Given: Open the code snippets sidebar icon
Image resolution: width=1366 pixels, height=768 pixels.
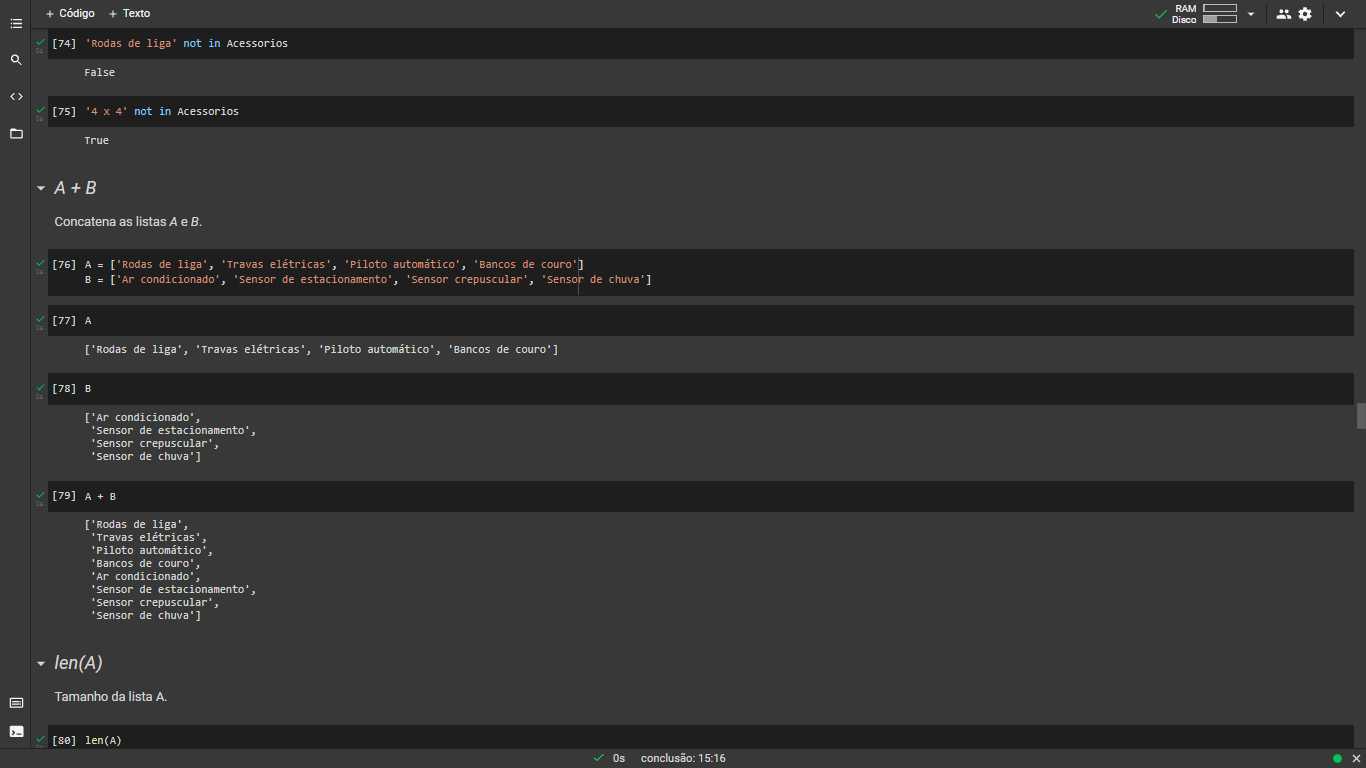Looking at the screenshot, I should coord(16,96).
